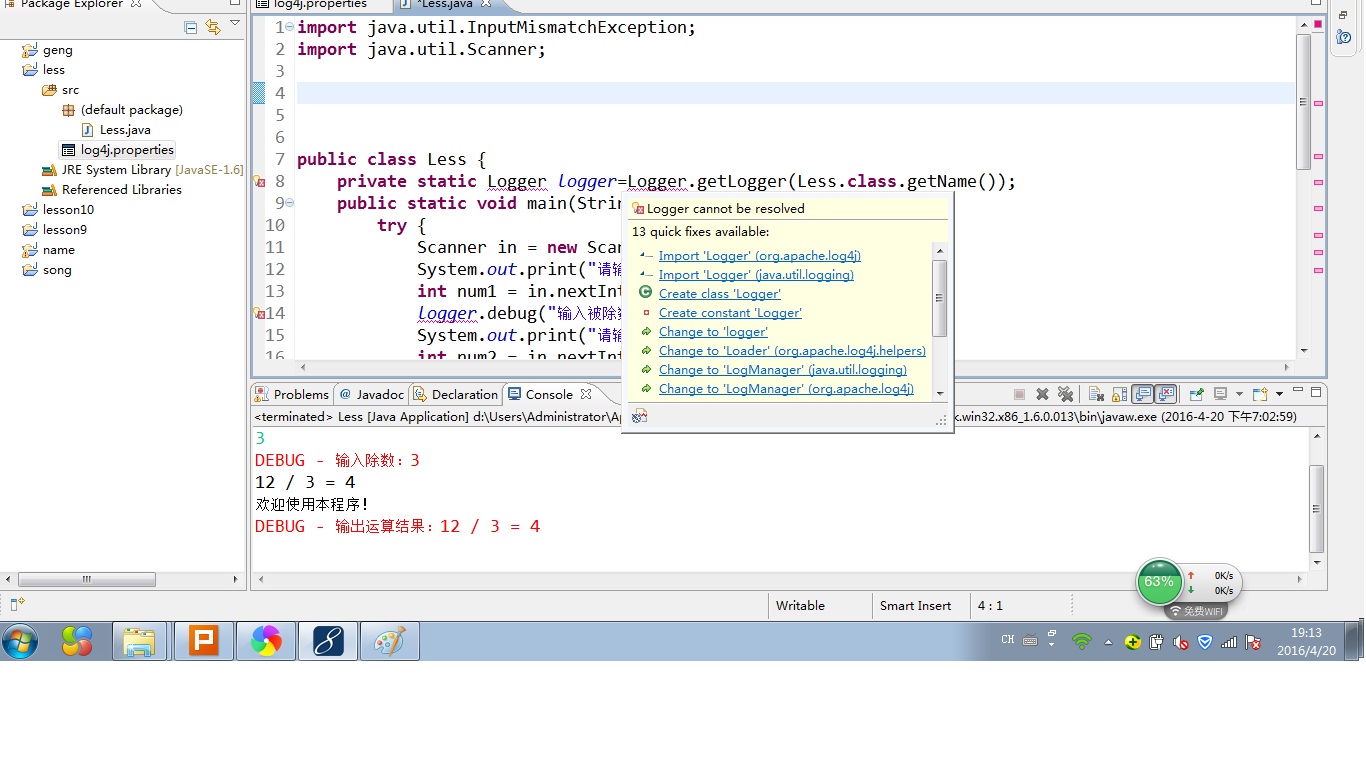Toggle Scroll Lock in Console toolbar
This screenshot has height=768, width=1366.
[1119, 394]
